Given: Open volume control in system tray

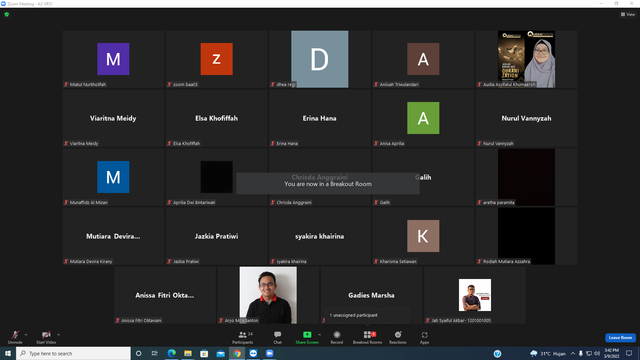Looking at the screenshot, I should [x=597, y=353].
